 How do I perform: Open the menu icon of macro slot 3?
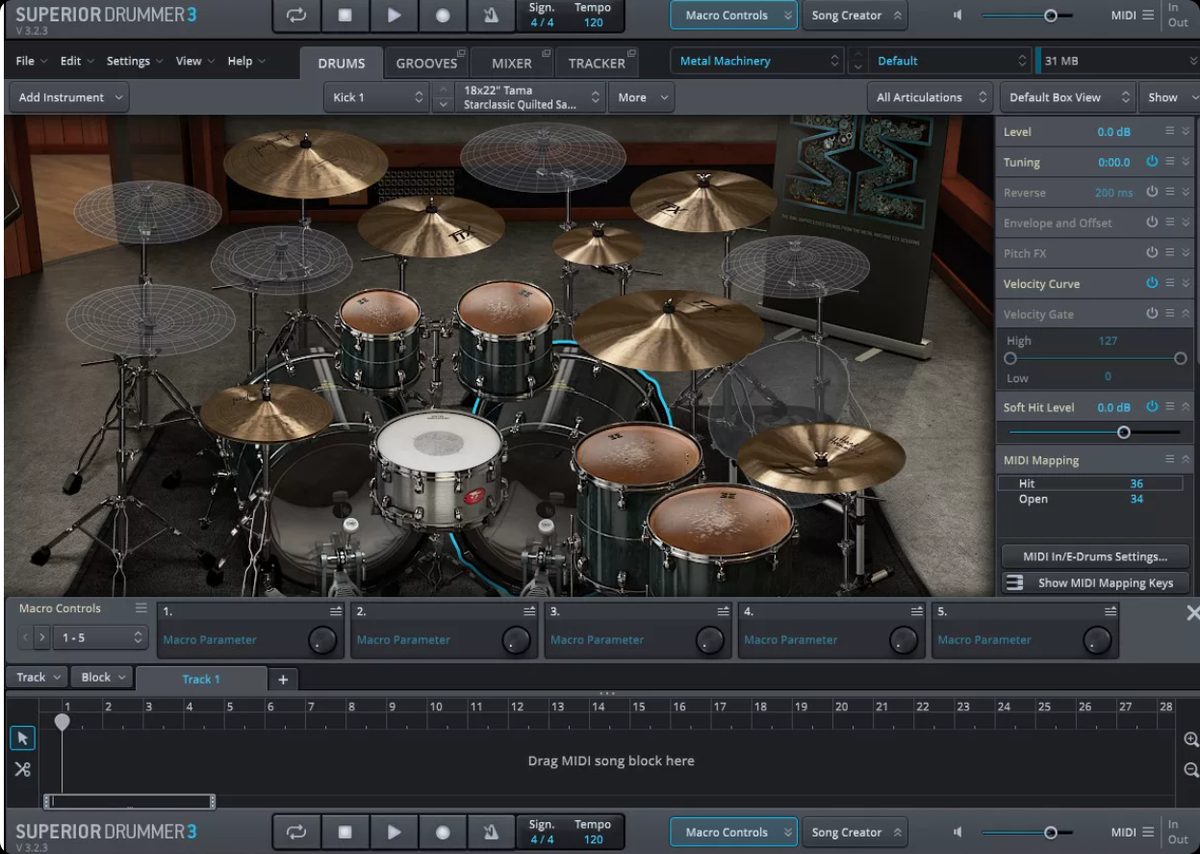(x=723, y=611)
